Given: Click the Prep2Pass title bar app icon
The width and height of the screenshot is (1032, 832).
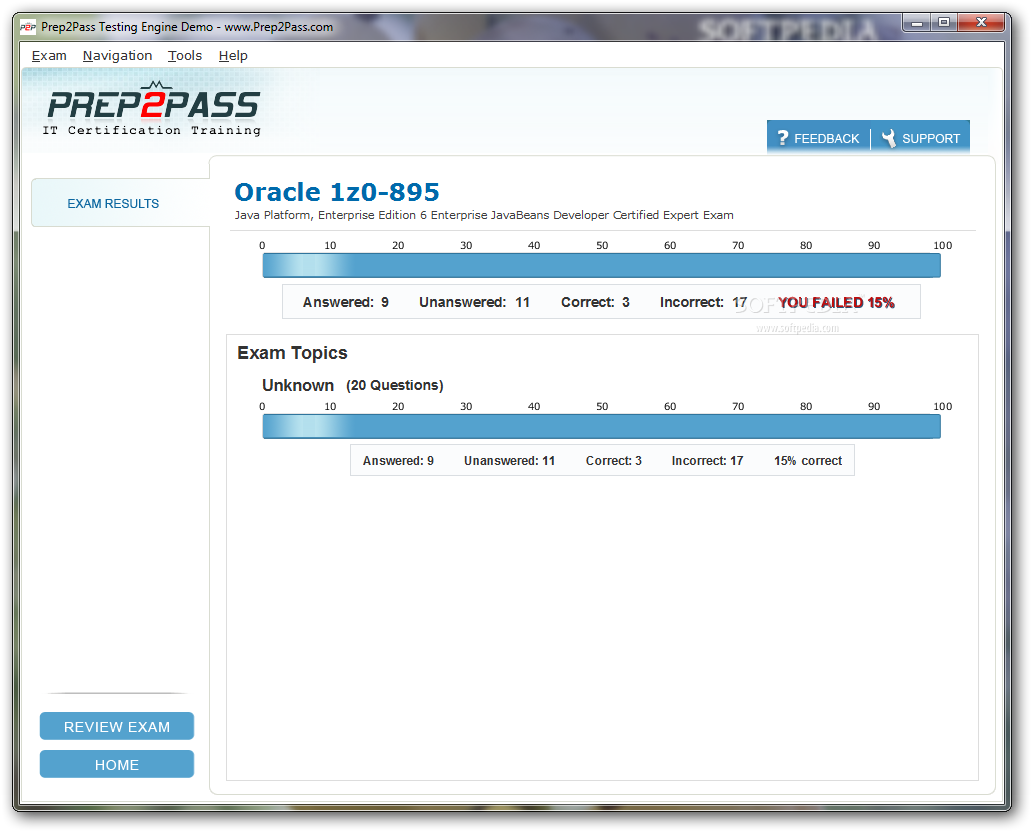Looking at the screenshot, I should [28, 27].
